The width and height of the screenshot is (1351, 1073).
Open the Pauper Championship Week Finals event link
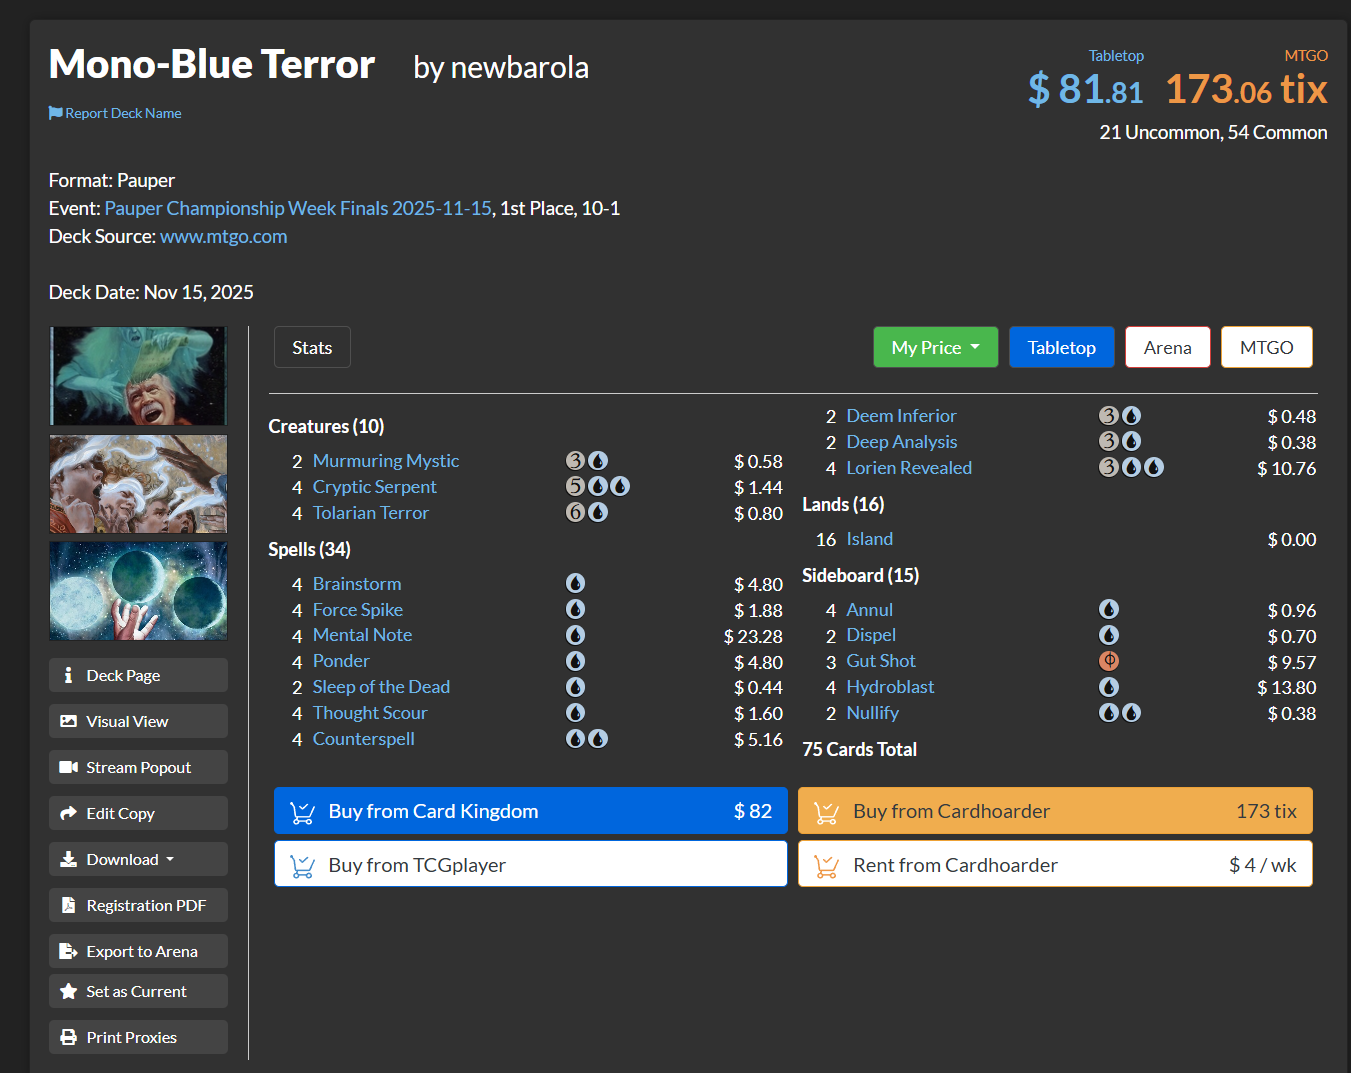pos(298,208)
